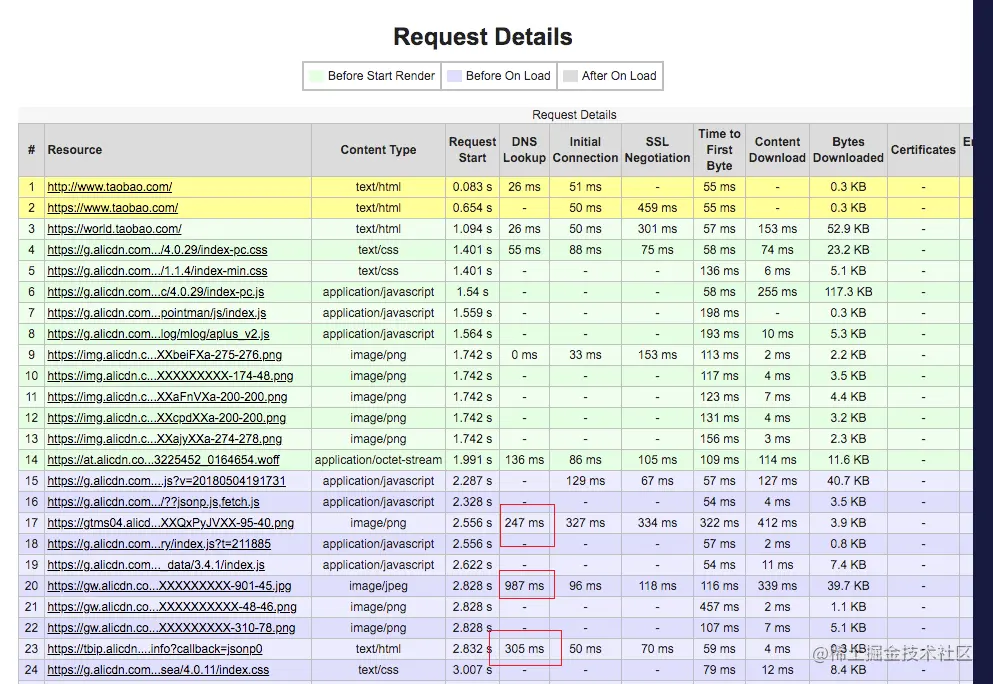
Task: Open the 4.0.29/index-pc.js resource link
Action: click(156, 292)
